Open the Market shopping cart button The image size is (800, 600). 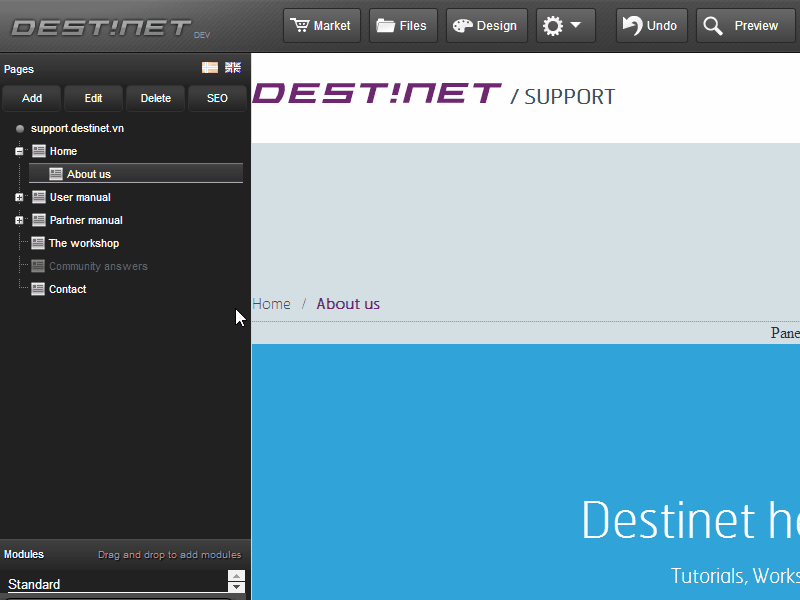[x=321, y=26]
